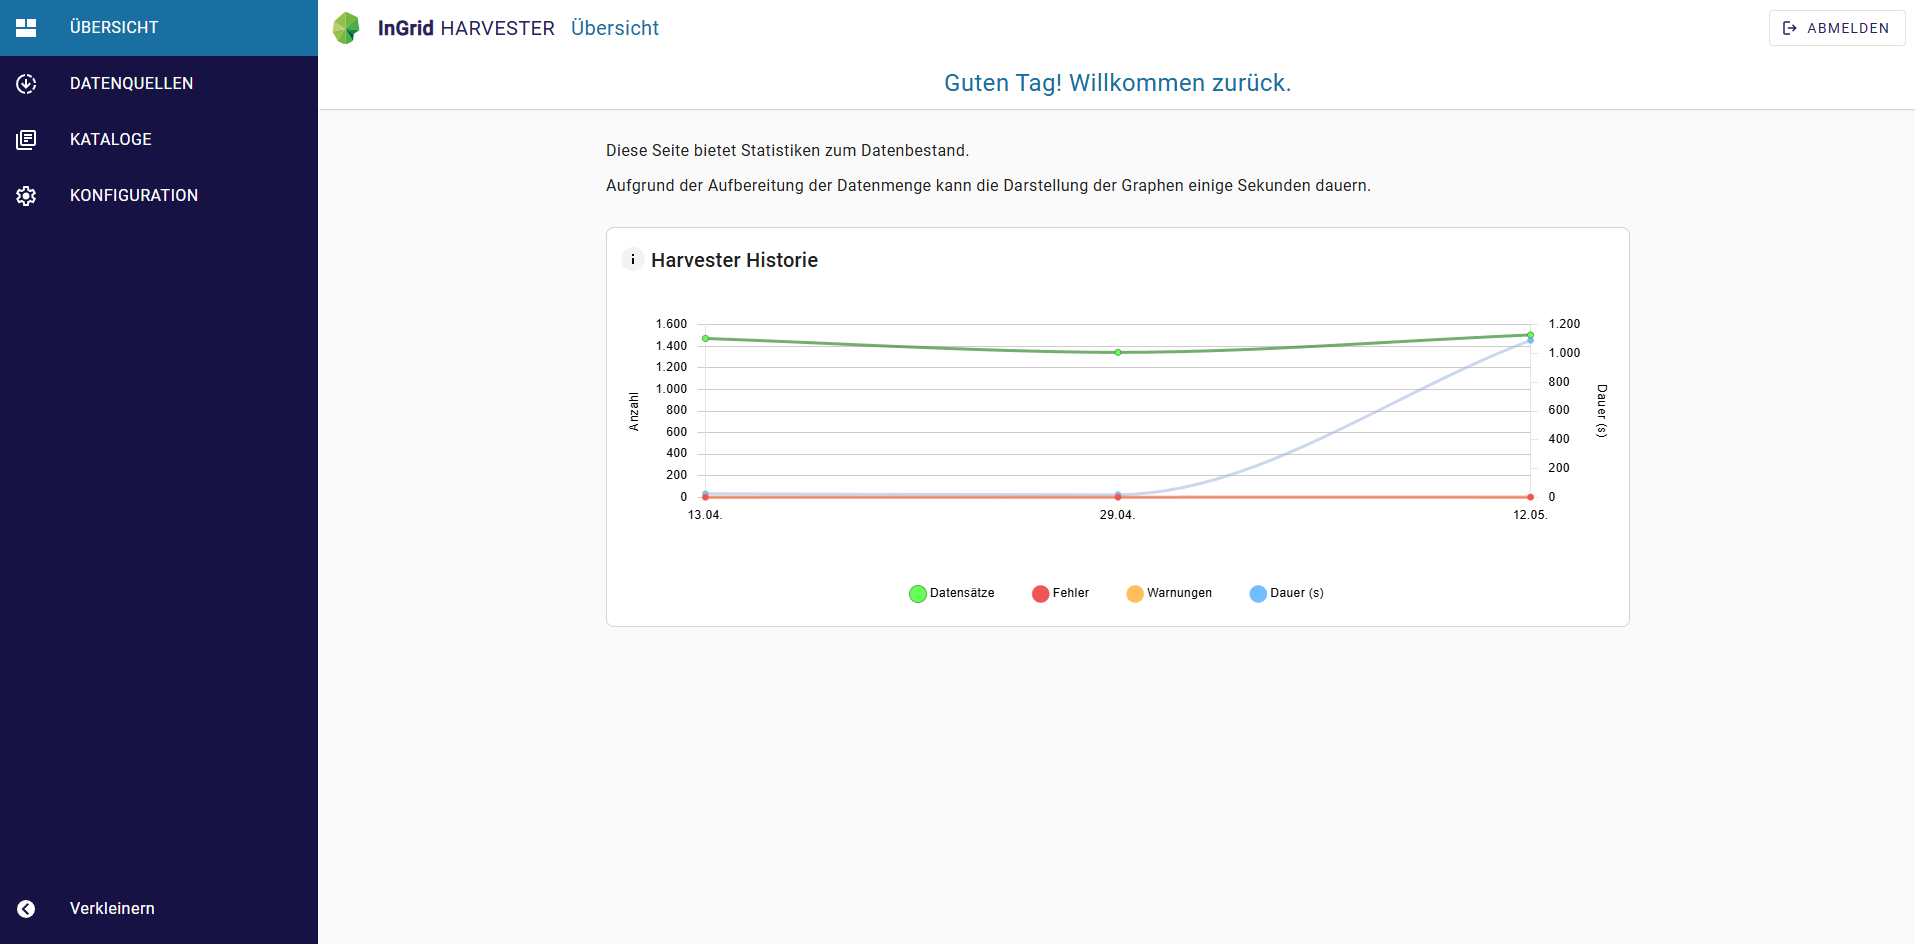1915x944 pixels.
Task: Open the KATALOGE menu entry
Action: (159, 140)
